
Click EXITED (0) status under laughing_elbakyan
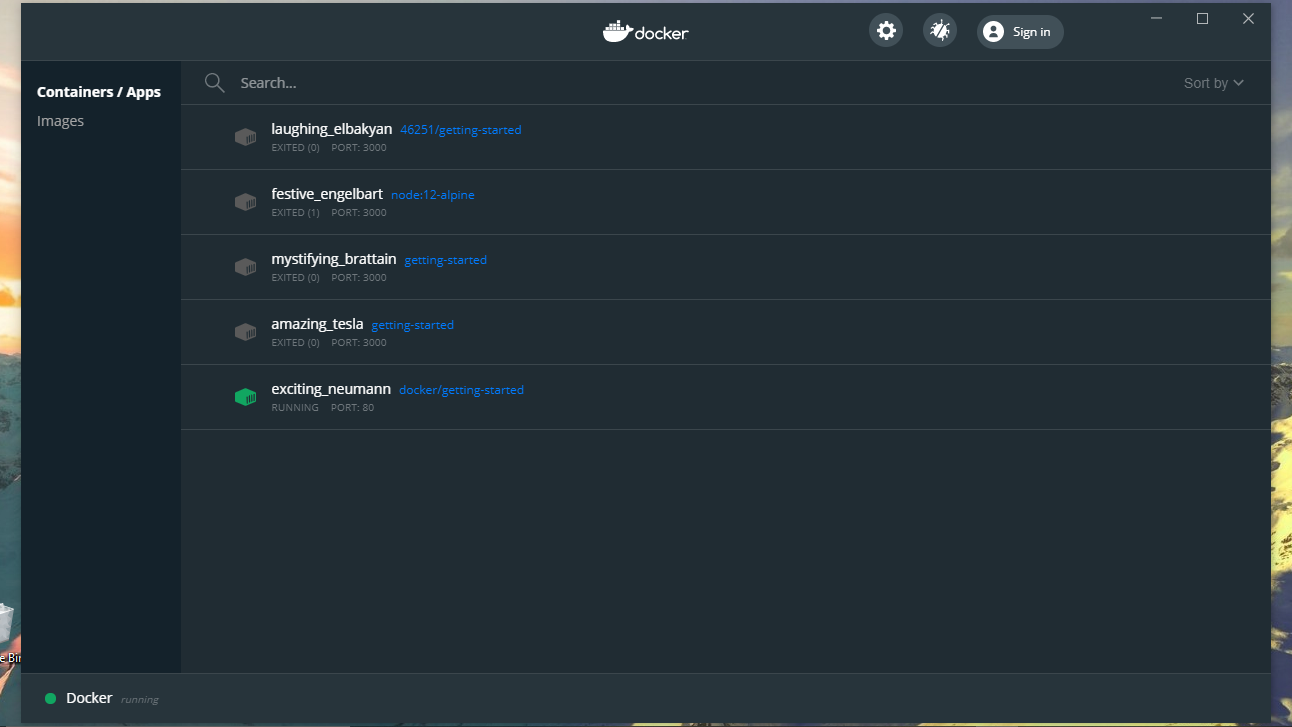pos(296,148)
